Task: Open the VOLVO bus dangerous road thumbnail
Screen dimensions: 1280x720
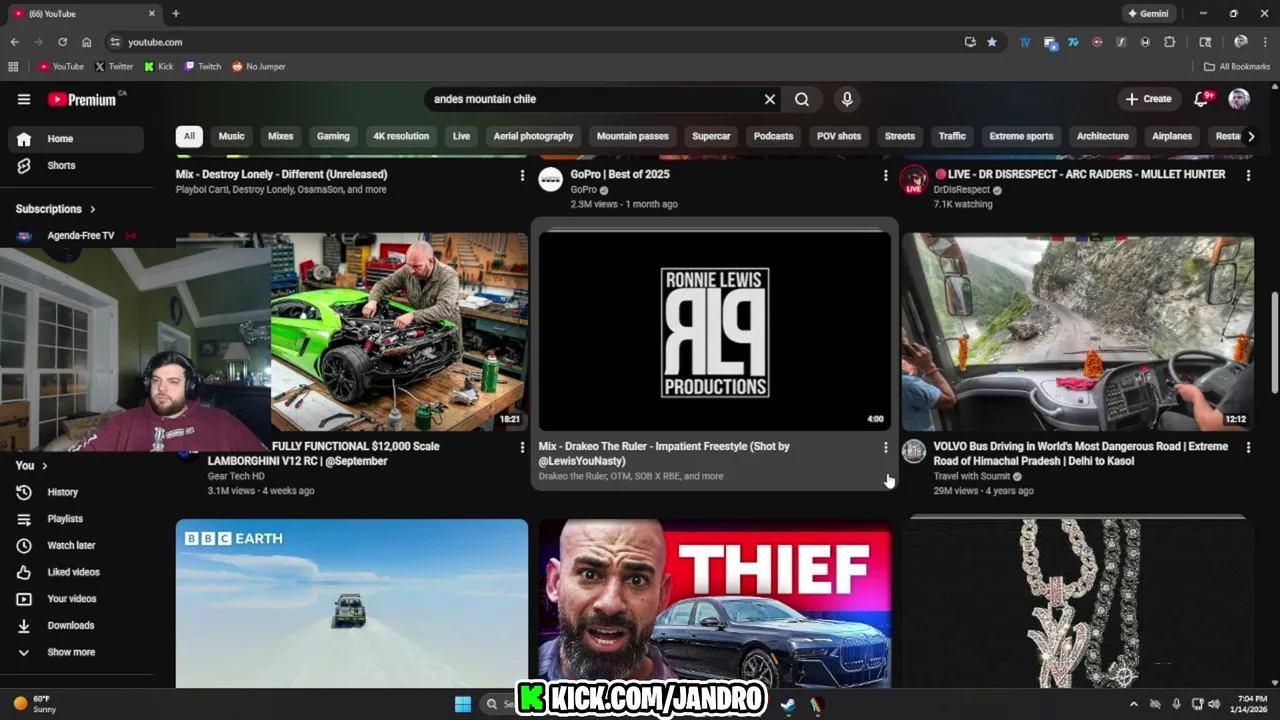Action: coord(1078,332)
